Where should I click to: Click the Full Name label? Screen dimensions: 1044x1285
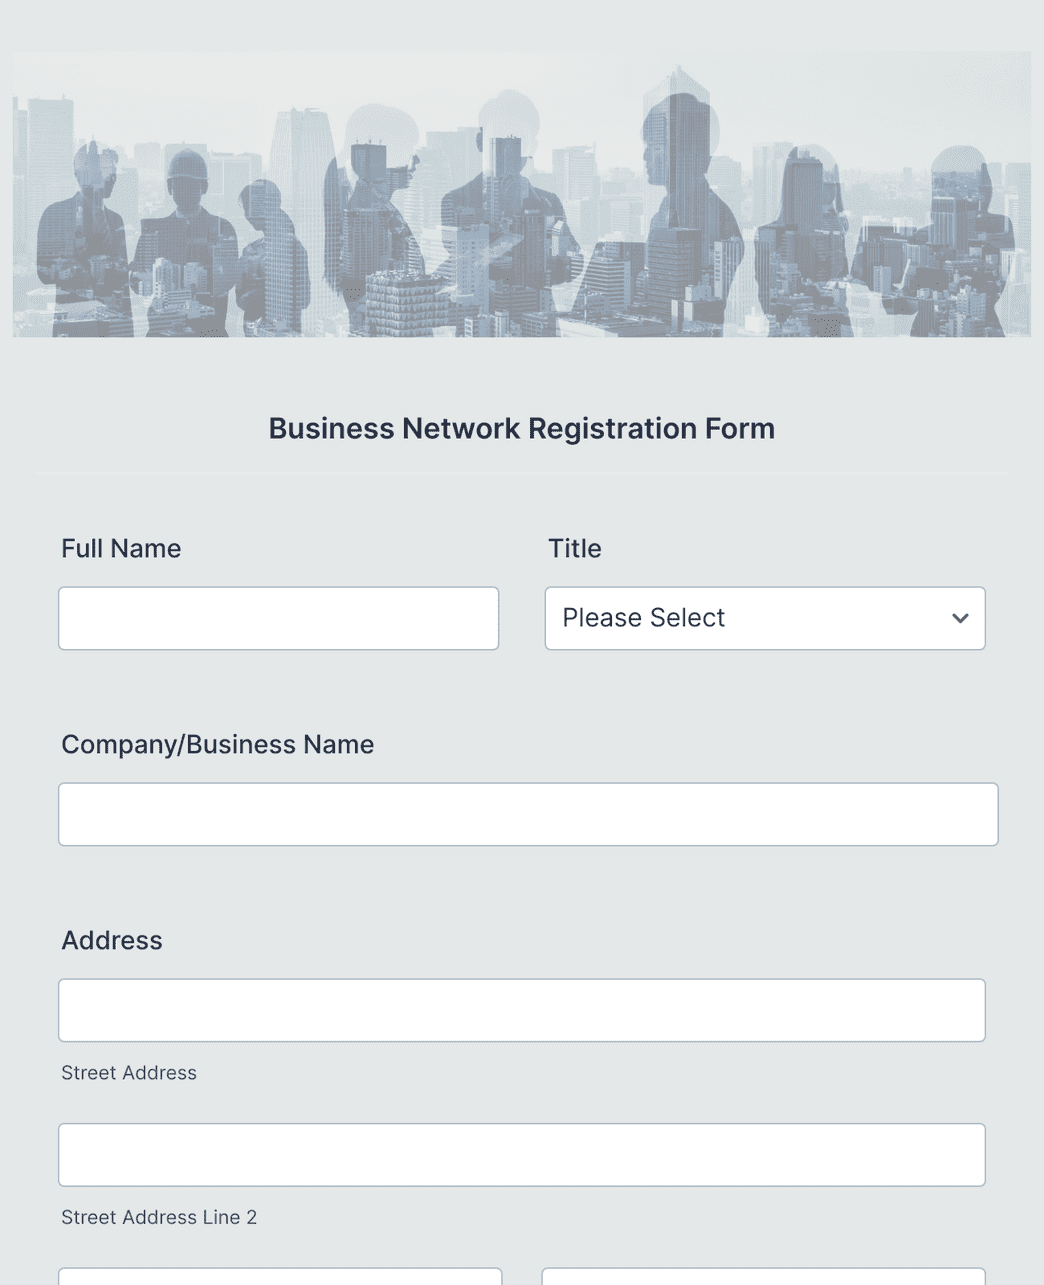[121, 548]
